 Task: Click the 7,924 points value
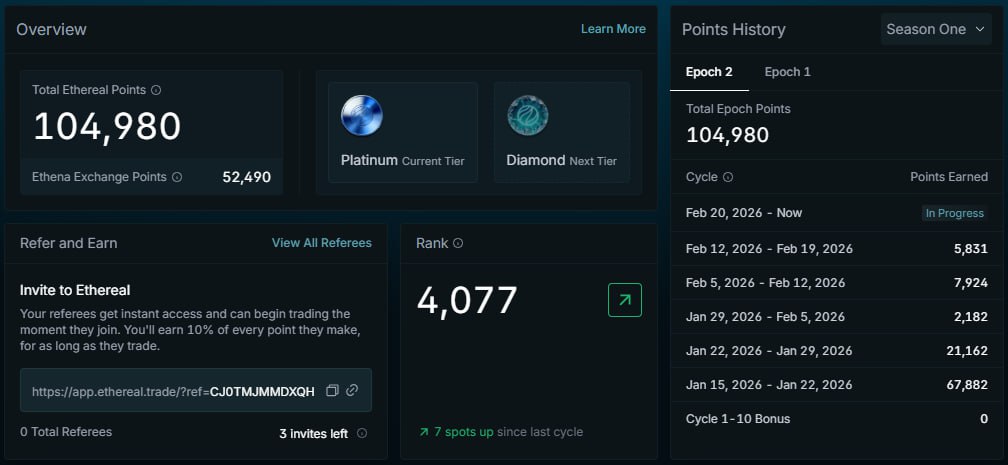970,282
